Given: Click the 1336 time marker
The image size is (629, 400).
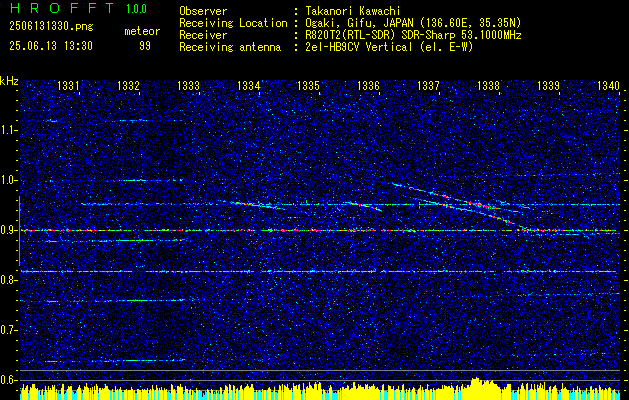Looking at the screenshot, I should click(x=369, y=85).
